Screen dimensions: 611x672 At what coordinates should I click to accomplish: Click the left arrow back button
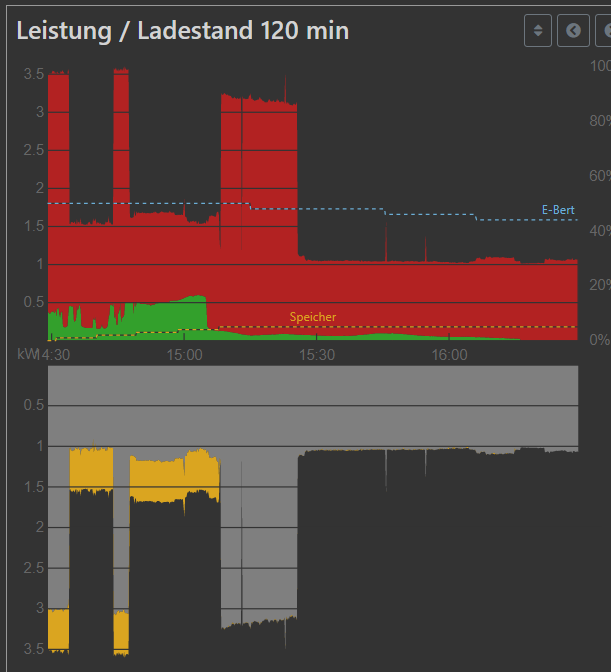click(573, 30)
